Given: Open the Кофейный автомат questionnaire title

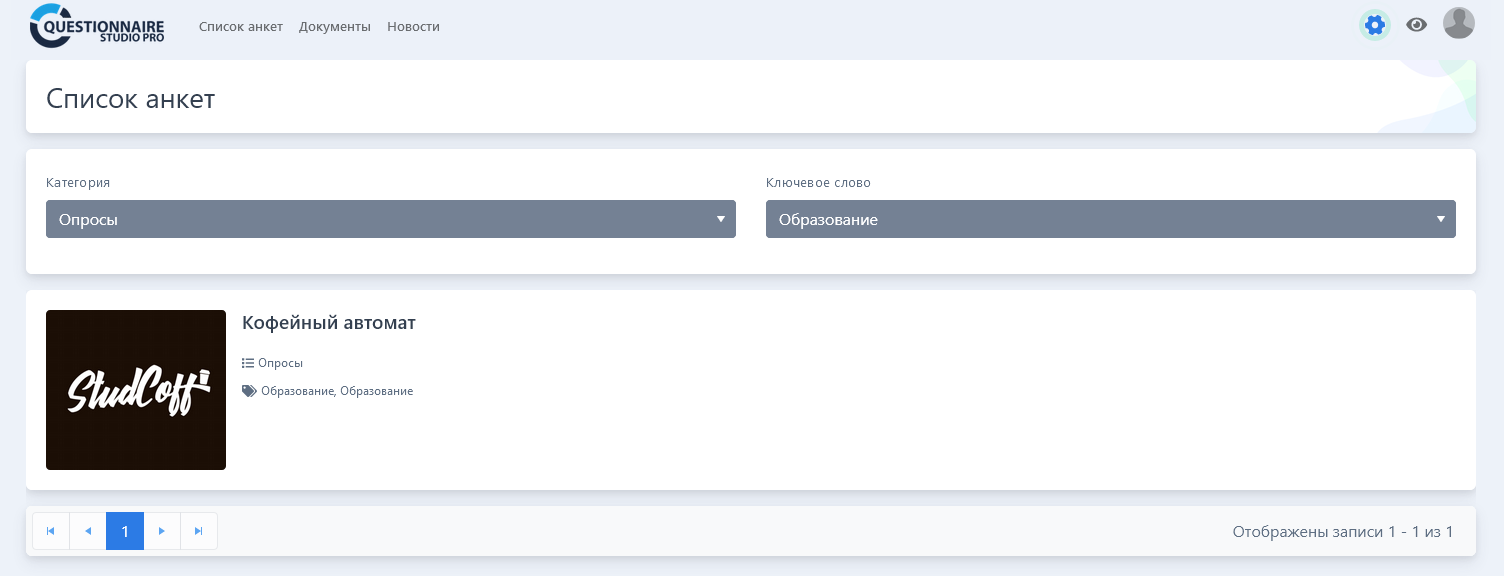Looking at the screenshot, I should click(329, 323).
